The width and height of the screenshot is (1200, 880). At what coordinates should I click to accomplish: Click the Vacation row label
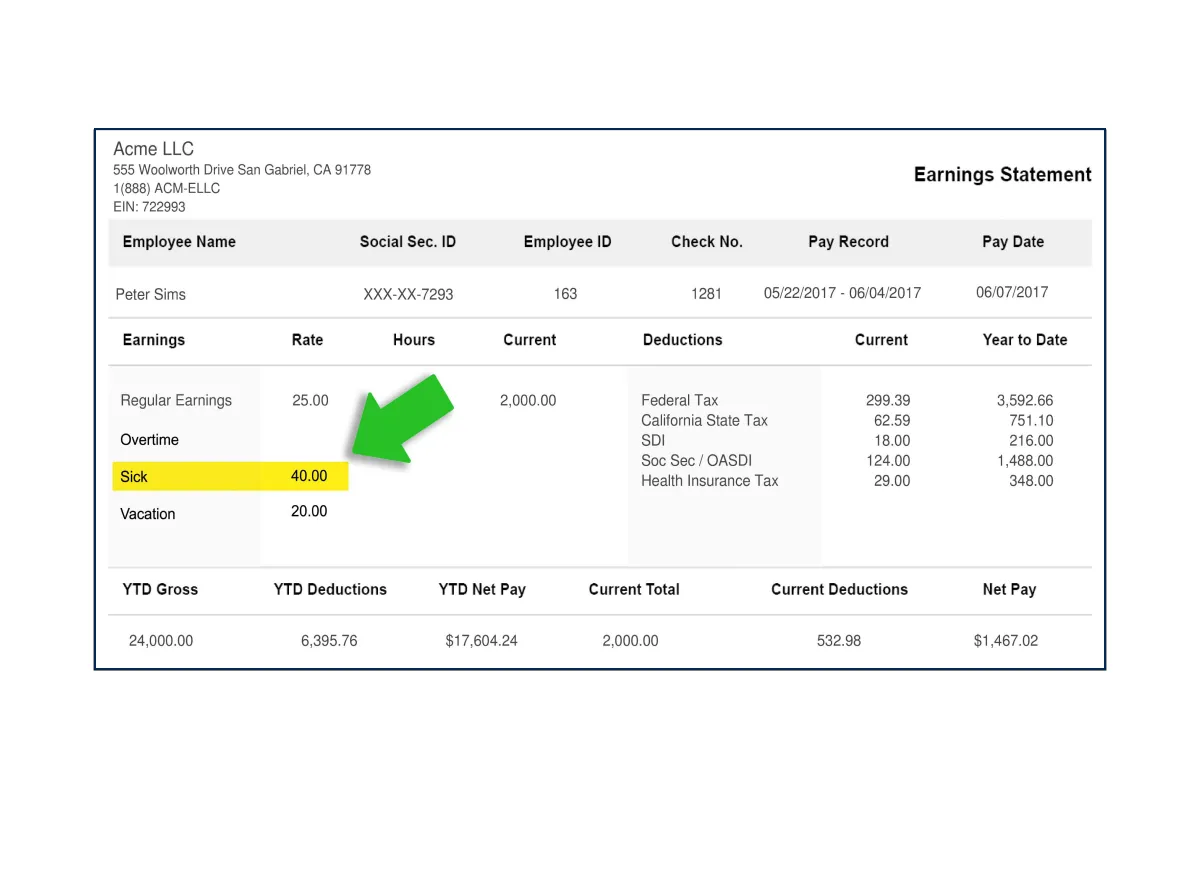148,514
